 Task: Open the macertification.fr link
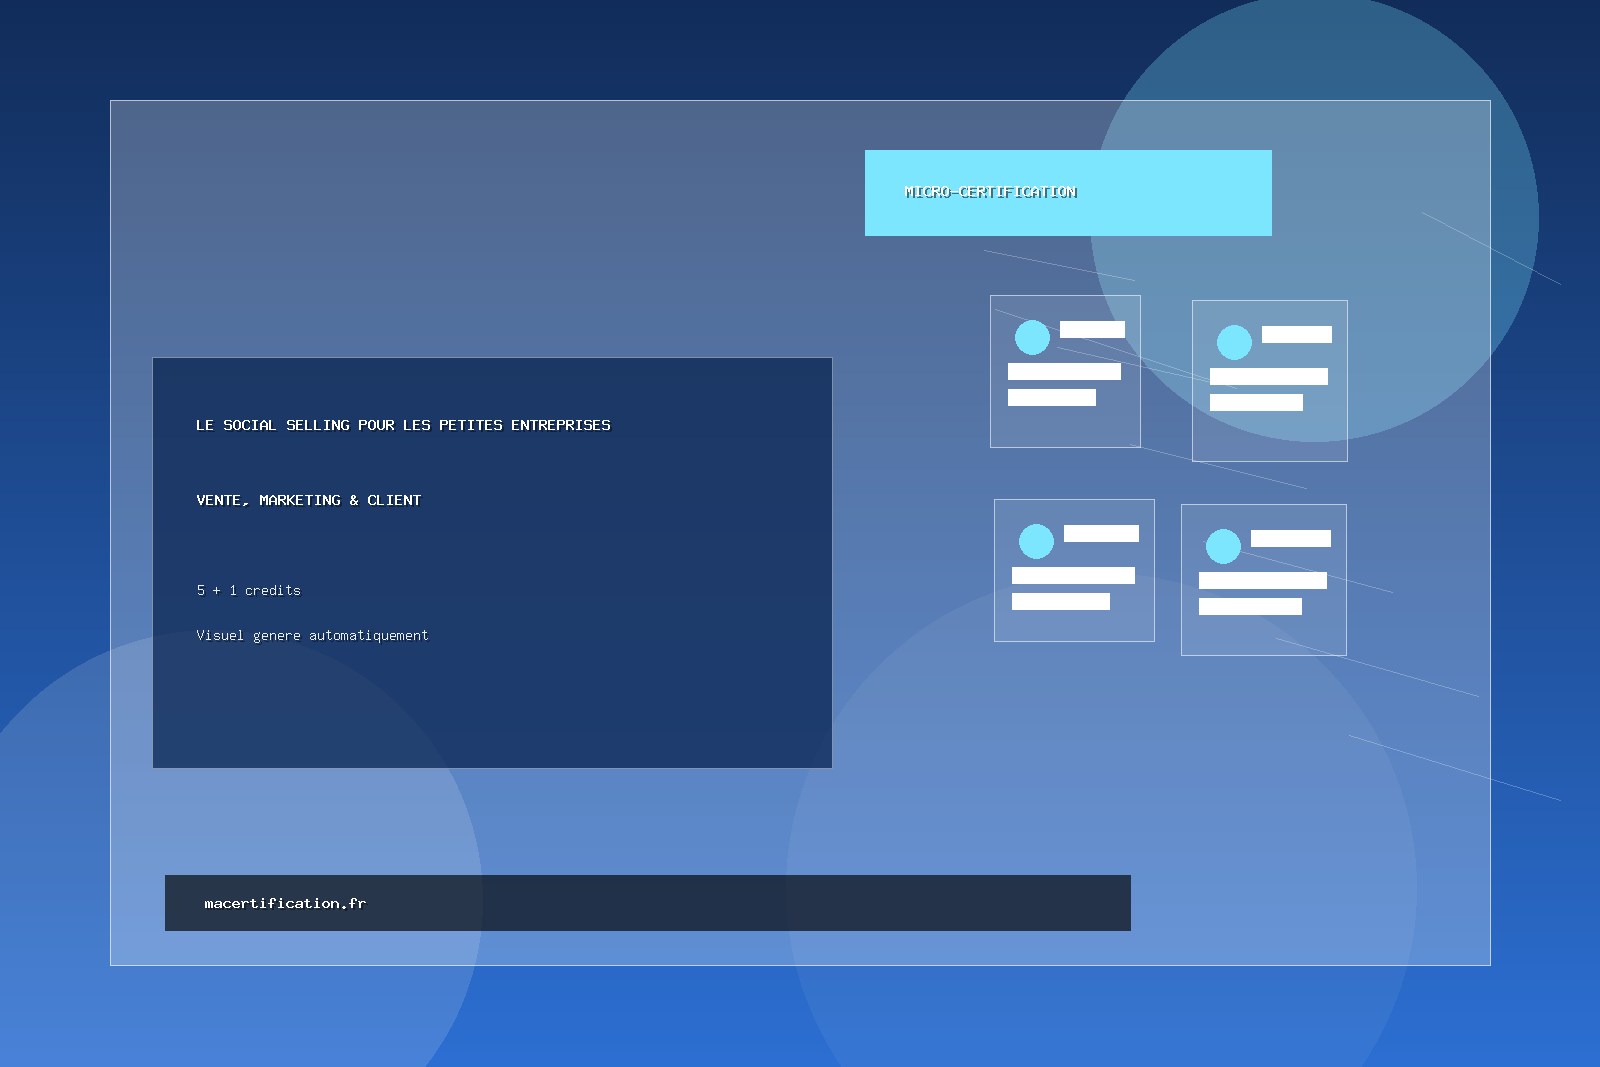[285, 903]
